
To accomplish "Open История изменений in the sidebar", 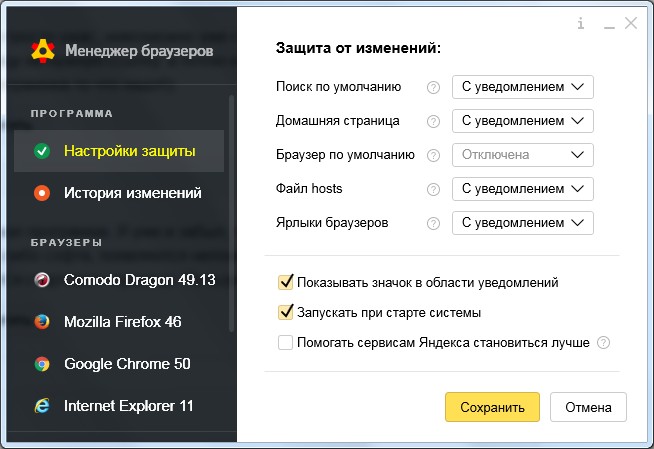I will 119,193.
